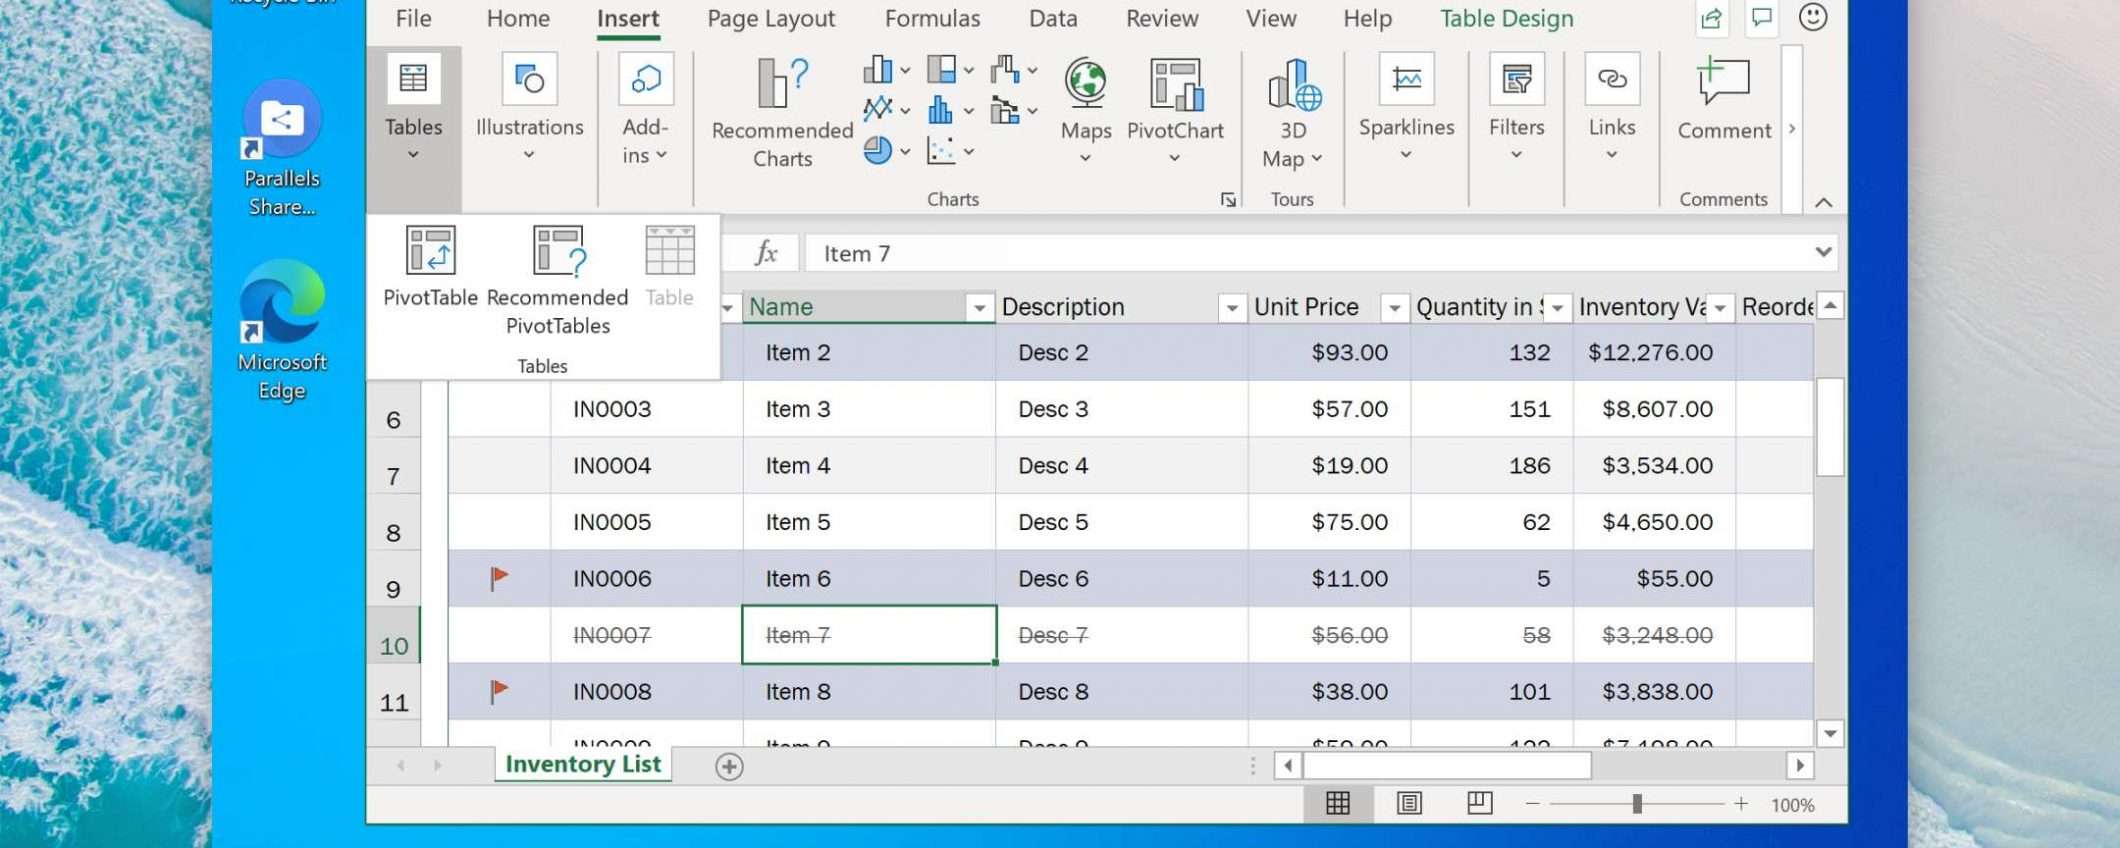Enable Page Break Preview view
The image size is (2120, 848).
(1480, 804)
